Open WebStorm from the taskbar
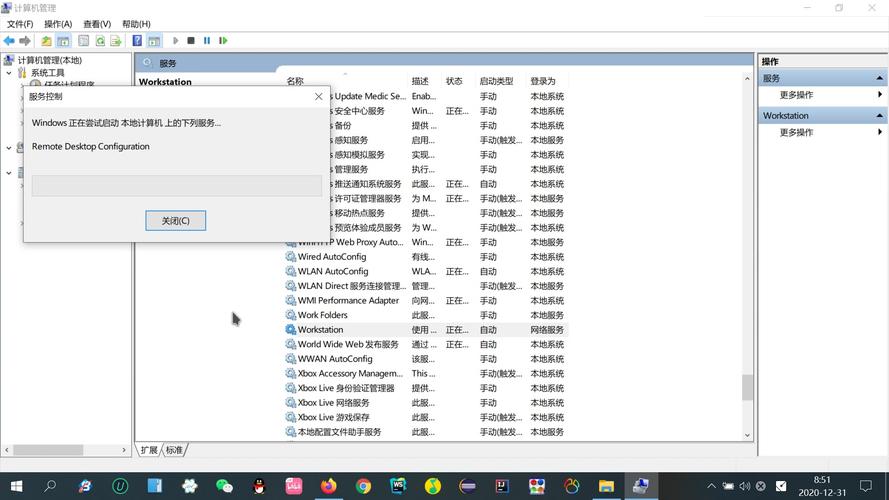Image resolution: width=889 pixels, height=500 pixels. [x=398, y=486]
